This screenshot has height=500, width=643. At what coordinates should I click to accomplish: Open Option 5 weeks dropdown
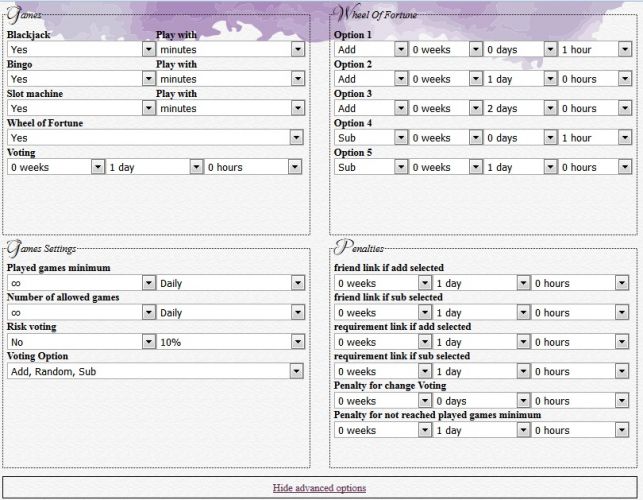[445, 168]
